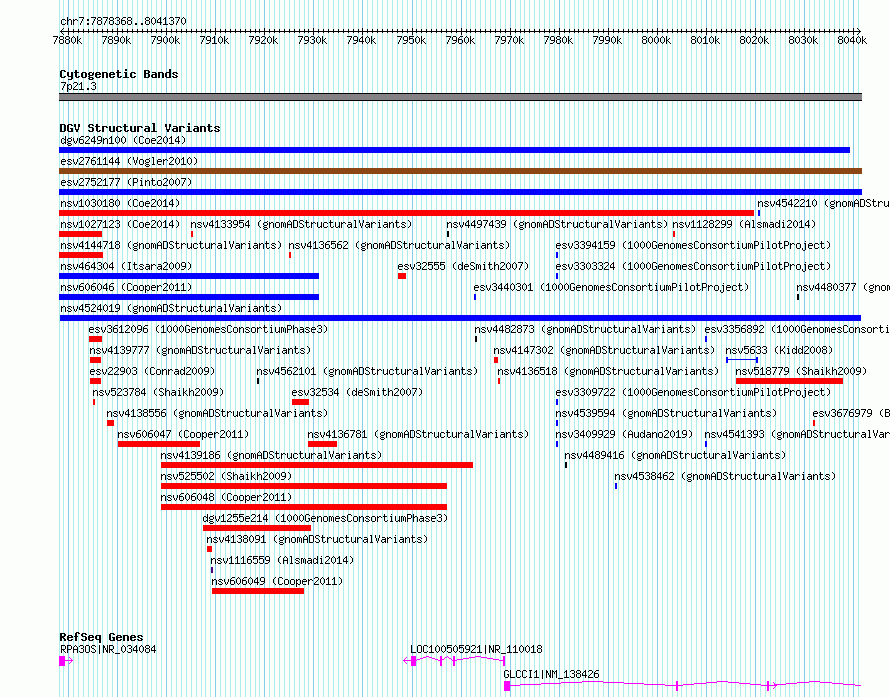Image resolution: width=890 pixels, height=697 pixels.
Task: Select esv3440301 1000Genomes Pilot label
Action: (x=611, y=287)
